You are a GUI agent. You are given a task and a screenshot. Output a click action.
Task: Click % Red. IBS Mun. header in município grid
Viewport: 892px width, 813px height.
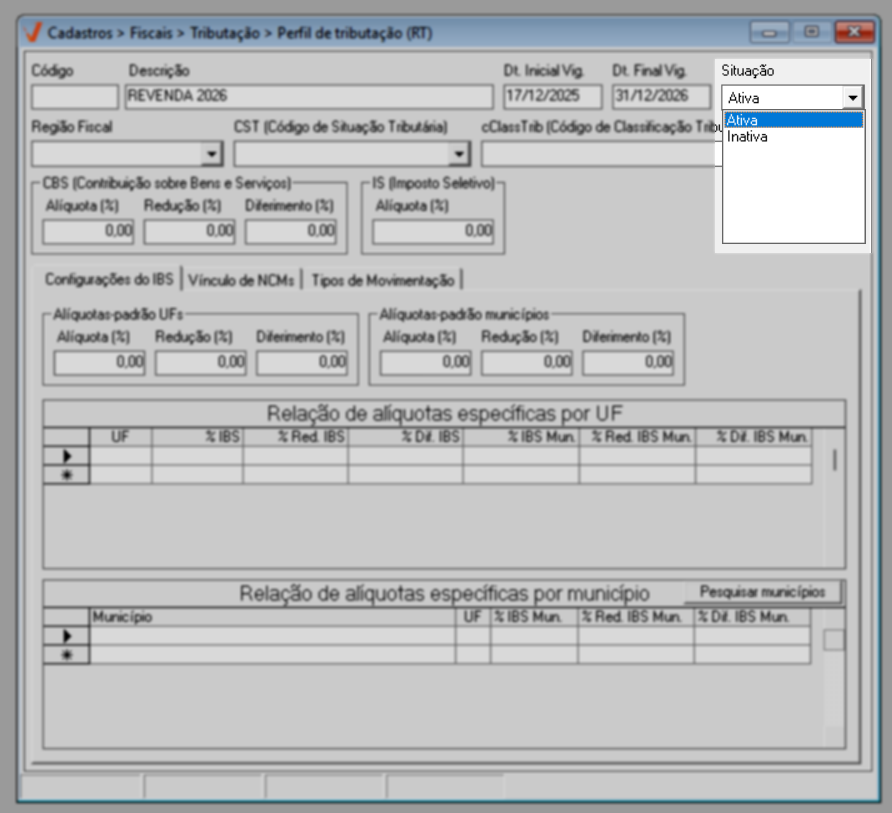636,617
